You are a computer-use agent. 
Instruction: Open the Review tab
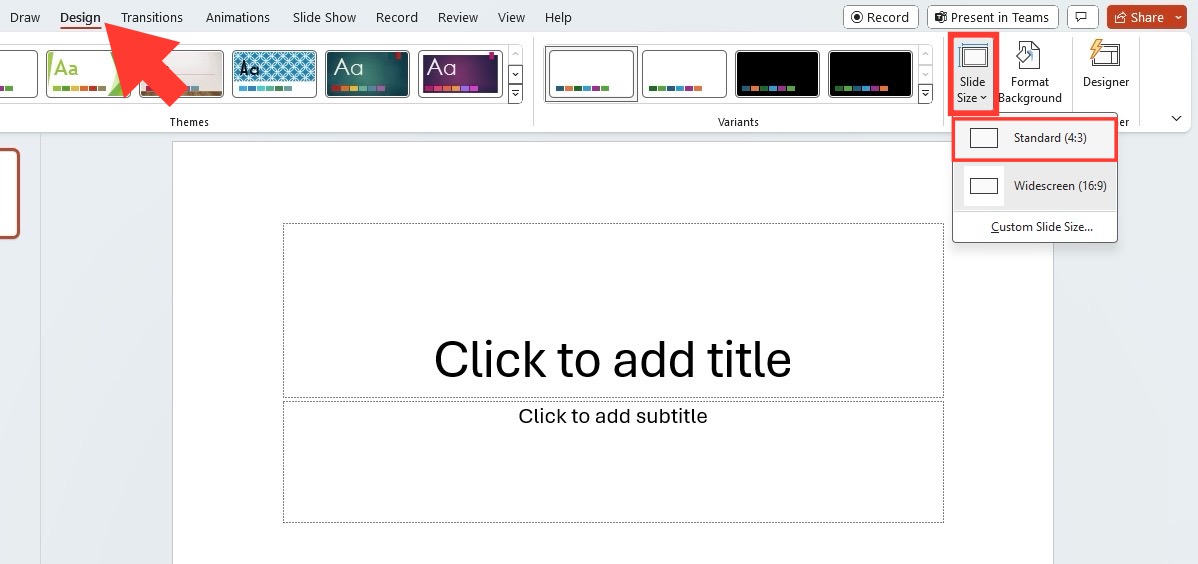pyautogui.click(x=458, y=17)
